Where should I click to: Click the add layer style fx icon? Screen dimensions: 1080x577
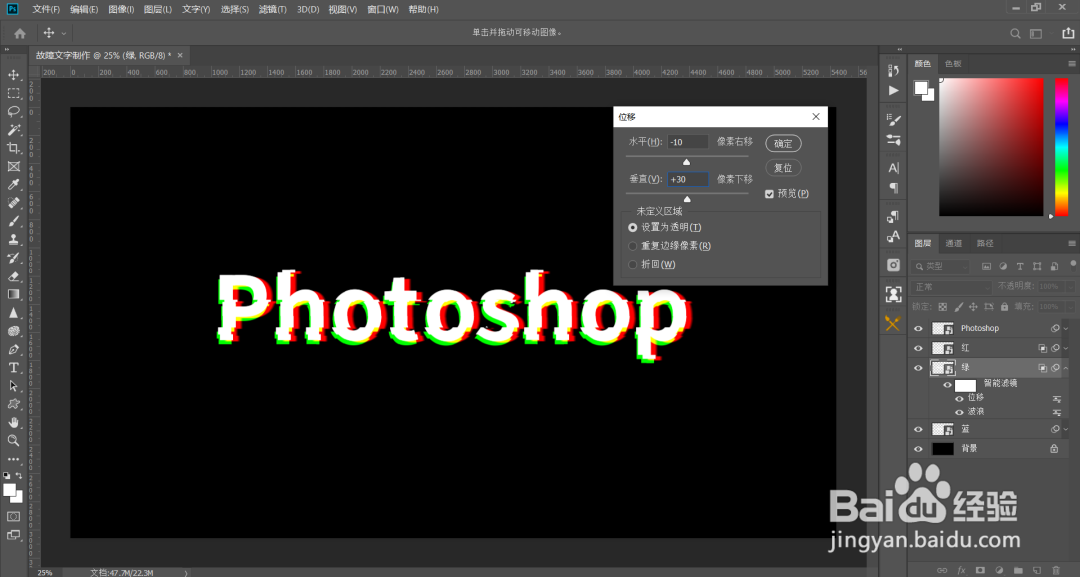click(x=962, y=570)
